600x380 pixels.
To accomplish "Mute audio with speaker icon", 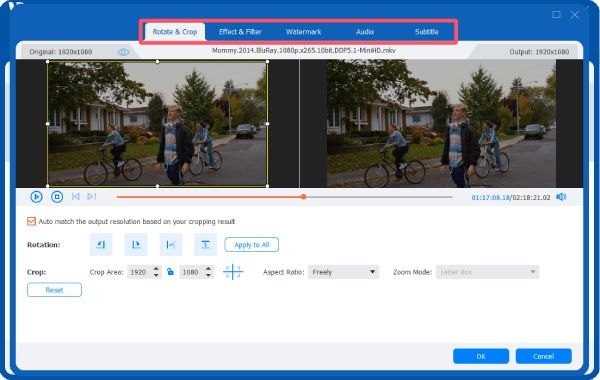I will pyautogui.click(x=561, y=197).
